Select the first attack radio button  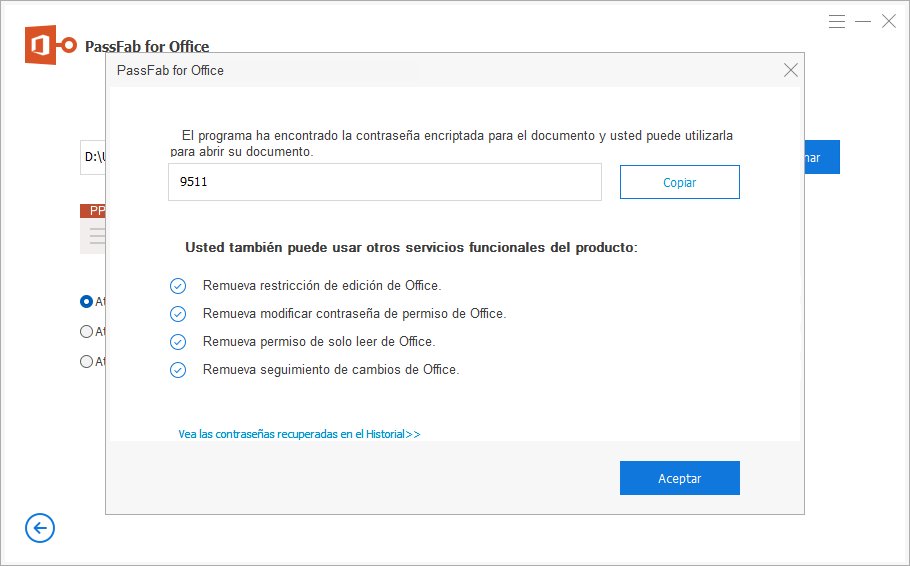[86, 301]
